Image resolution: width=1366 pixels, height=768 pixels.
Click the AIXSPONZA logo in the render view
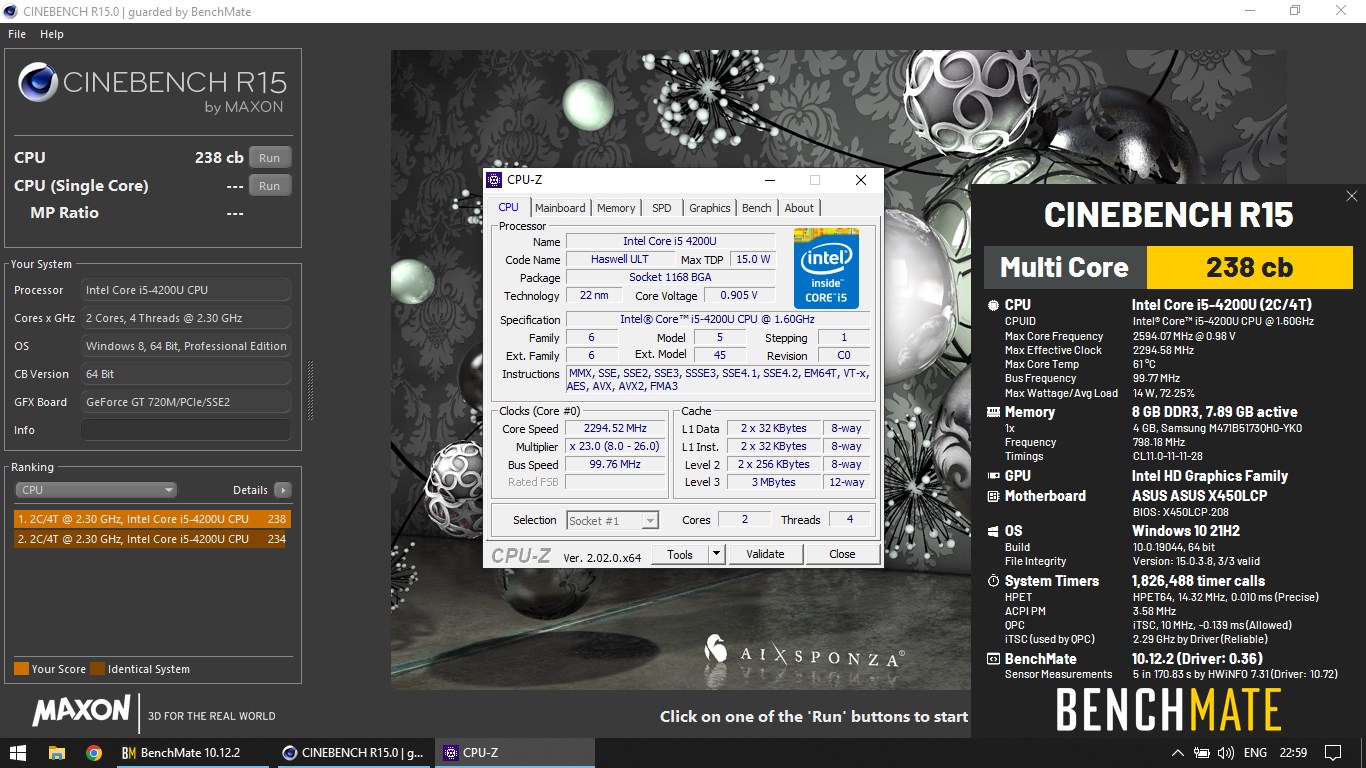(x=804, y=654)
